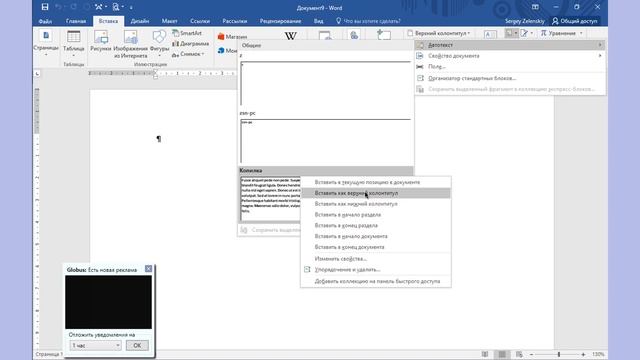Switch to the Рецензирование ribbon tab

pos(280,21)
